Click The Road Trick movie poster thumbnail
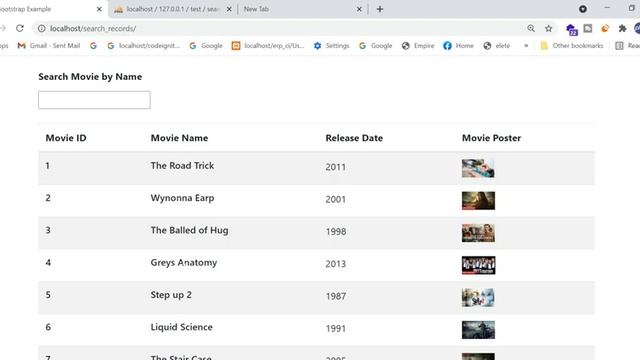The height and width of the screenshot is (360, 640). pyautogui.click(x=478, y=168)
